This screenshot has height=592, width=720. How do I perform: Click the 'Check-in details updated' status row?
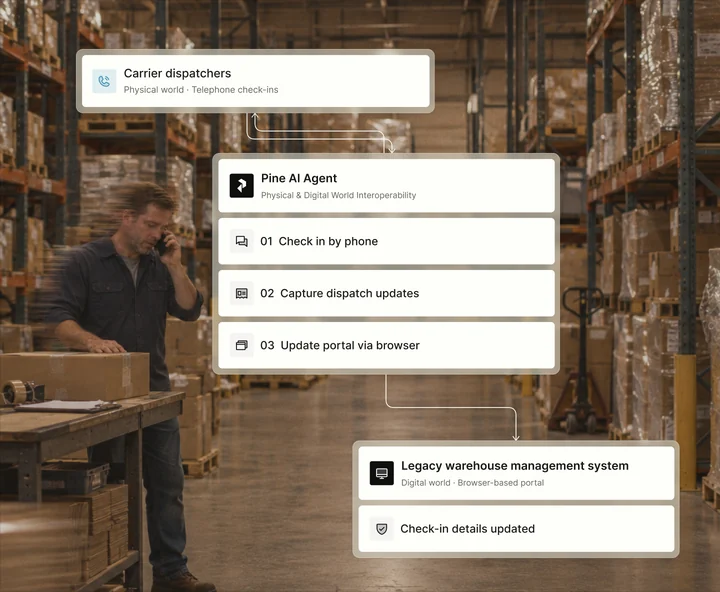pyautogui.click(x=516, y=529)
